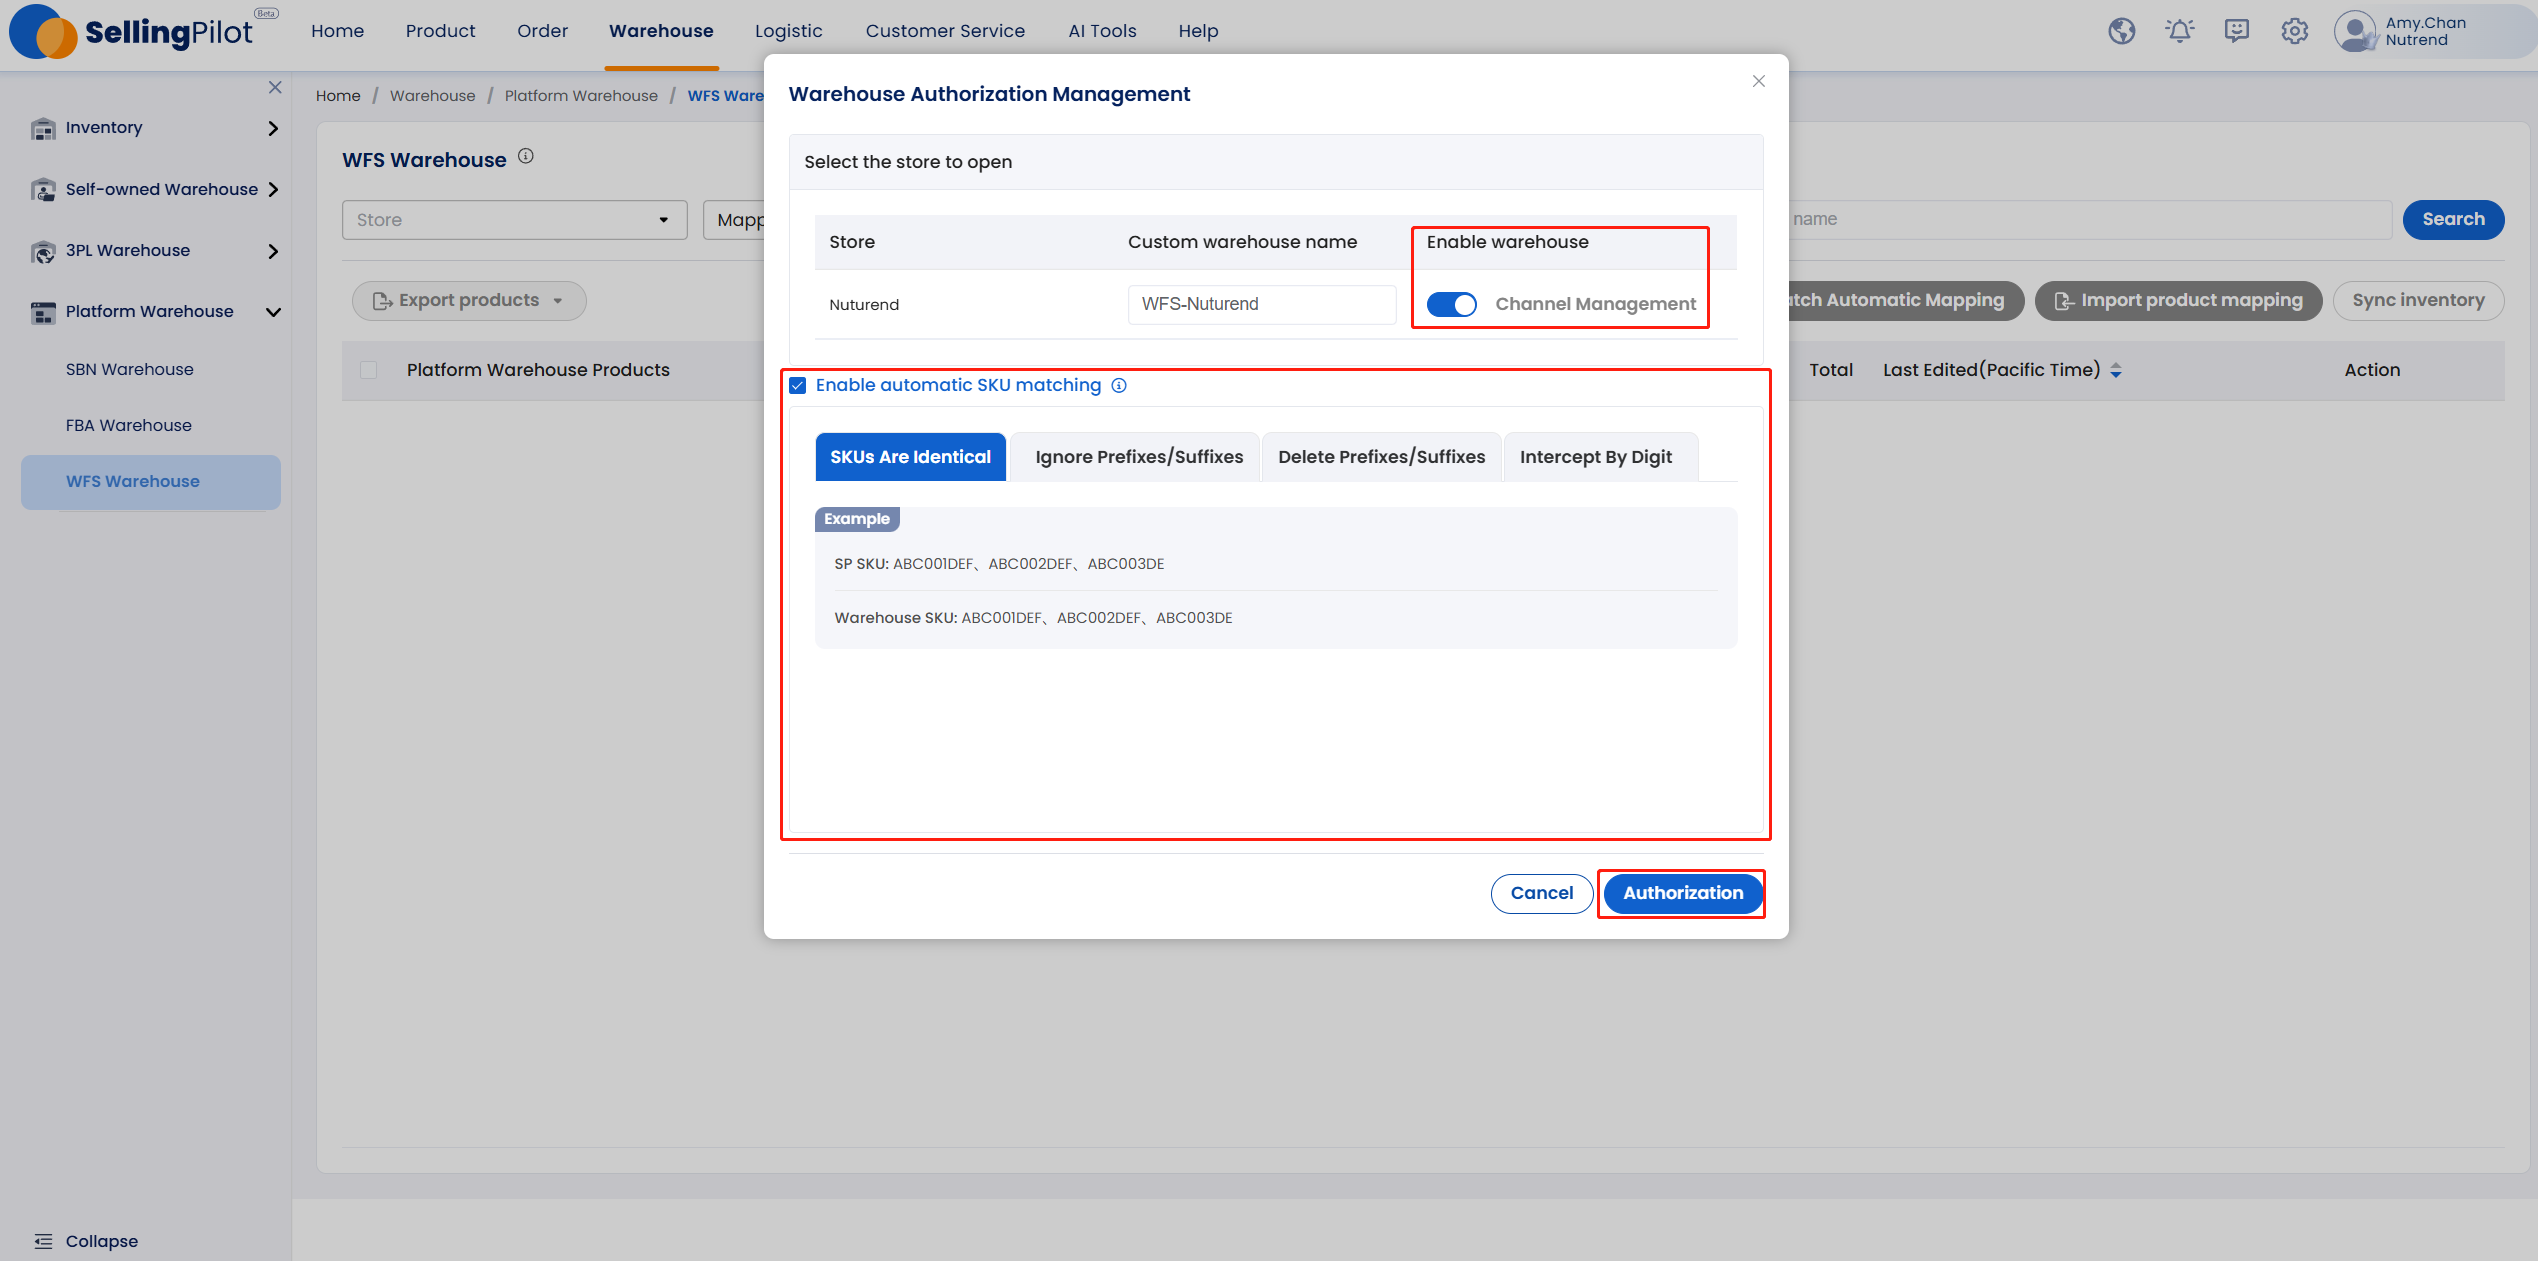Click the Nuturend store cell
The height and width of the screenshot is (1261, 2538).
pyautogui.click(x=864, y=305)
